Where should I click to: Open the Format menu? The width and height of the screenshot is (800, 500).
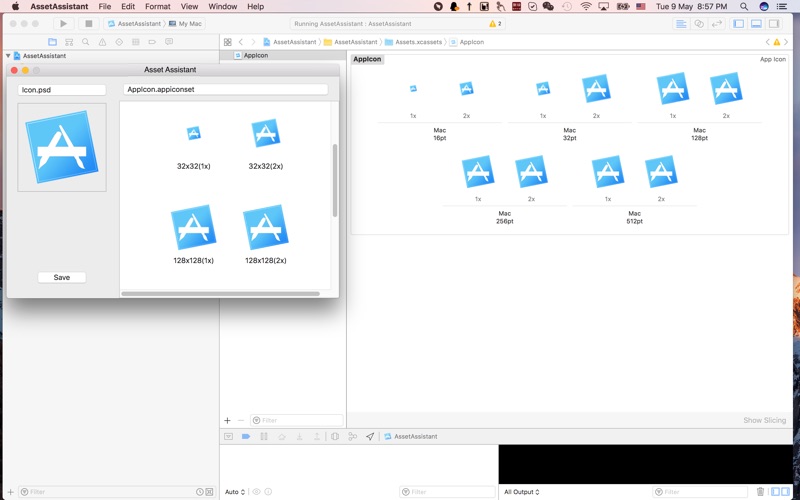(x=157, y=6)
